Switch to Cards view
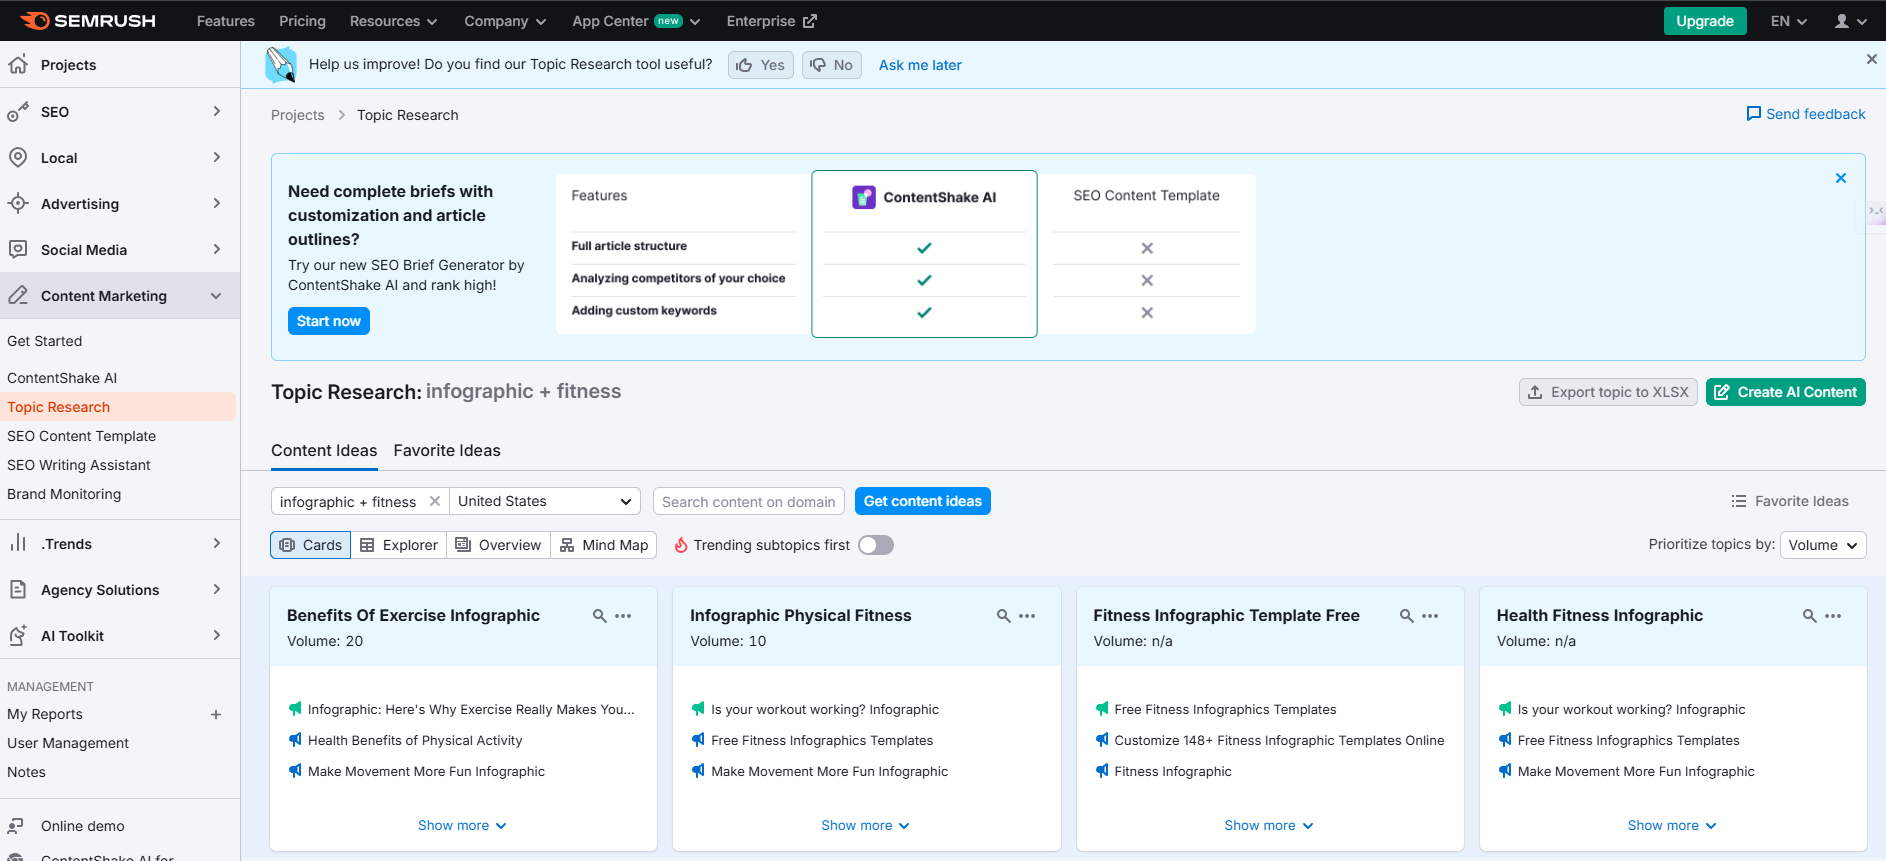This screenshot has width=1886, height=861. pyautogui.click(x=311, y=545)
